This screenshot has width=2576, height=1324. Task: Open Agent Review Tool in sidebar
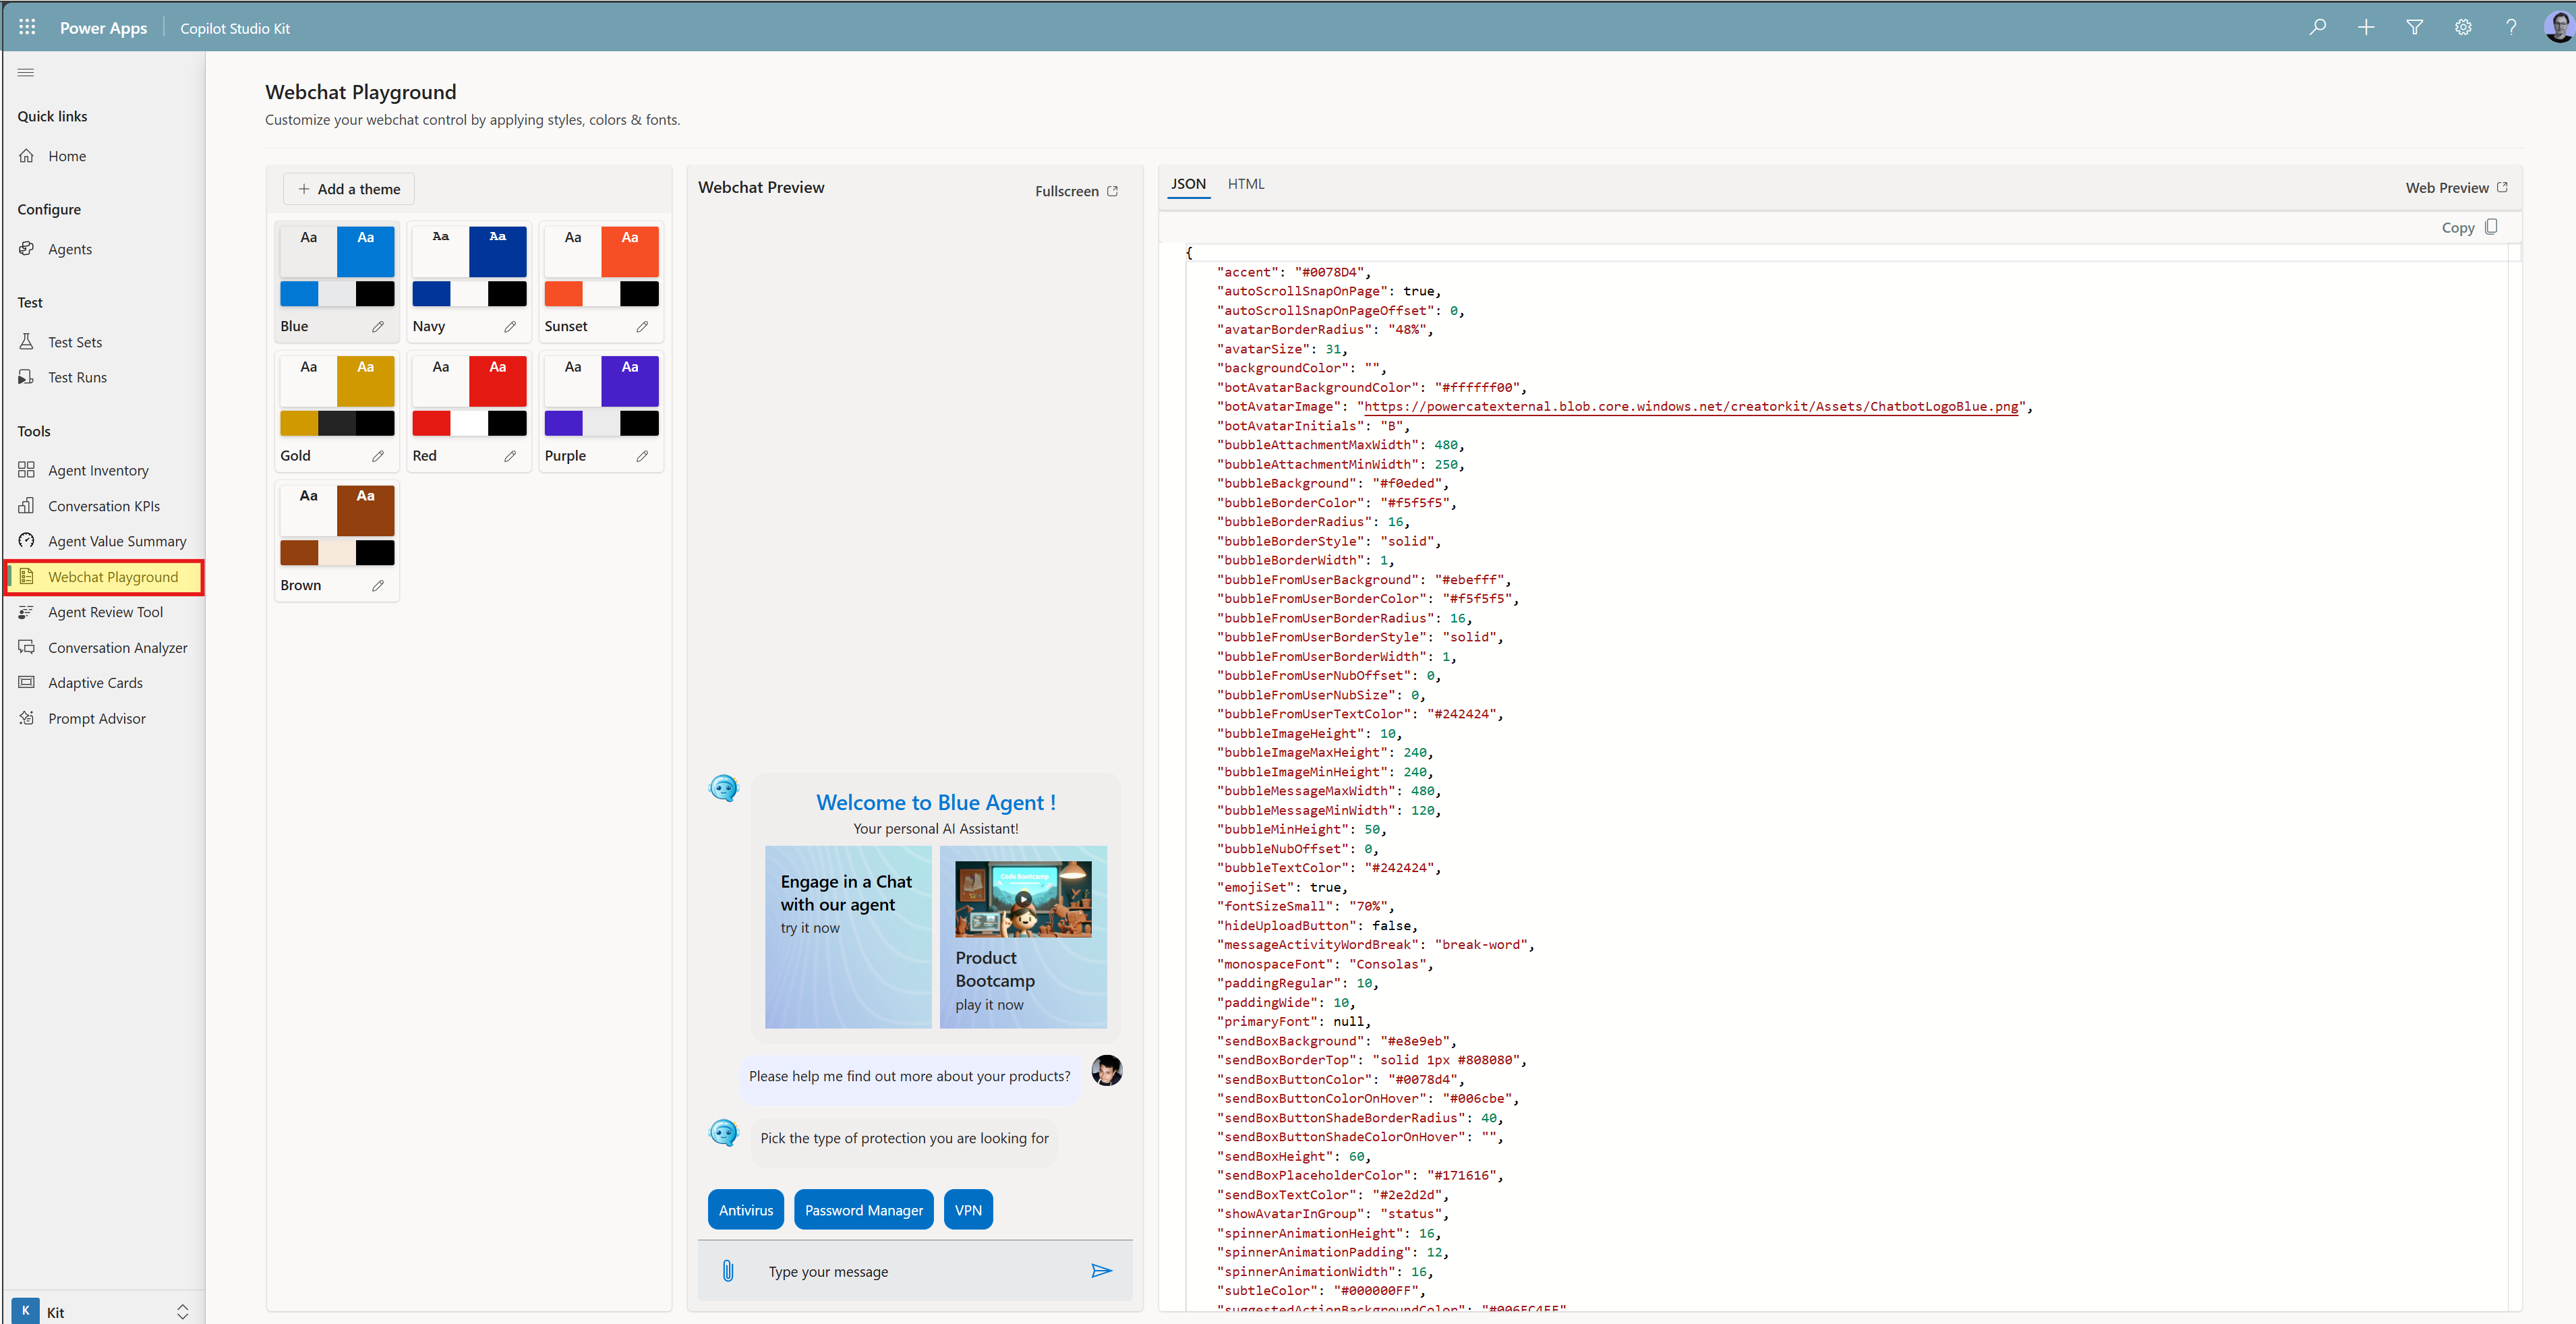[x=105, y=612]
